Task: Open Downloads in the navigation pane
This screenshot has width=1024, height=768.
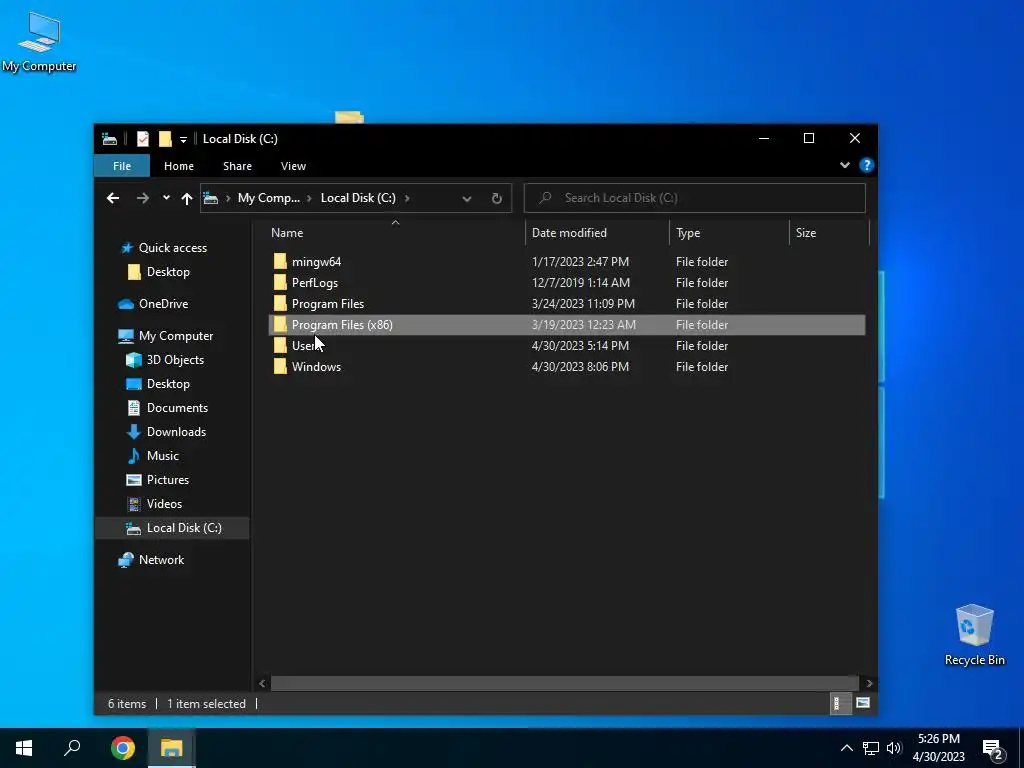Action: (176, 432)
